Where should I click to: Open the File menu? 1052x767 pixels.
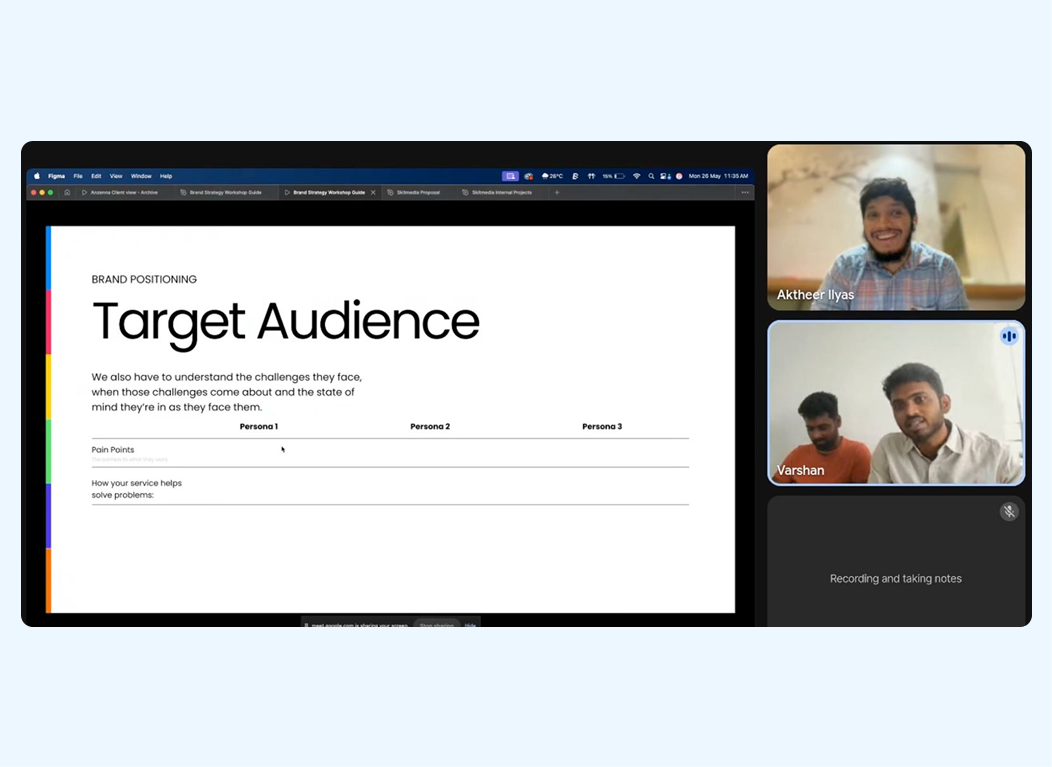click(x=78, y=176)
